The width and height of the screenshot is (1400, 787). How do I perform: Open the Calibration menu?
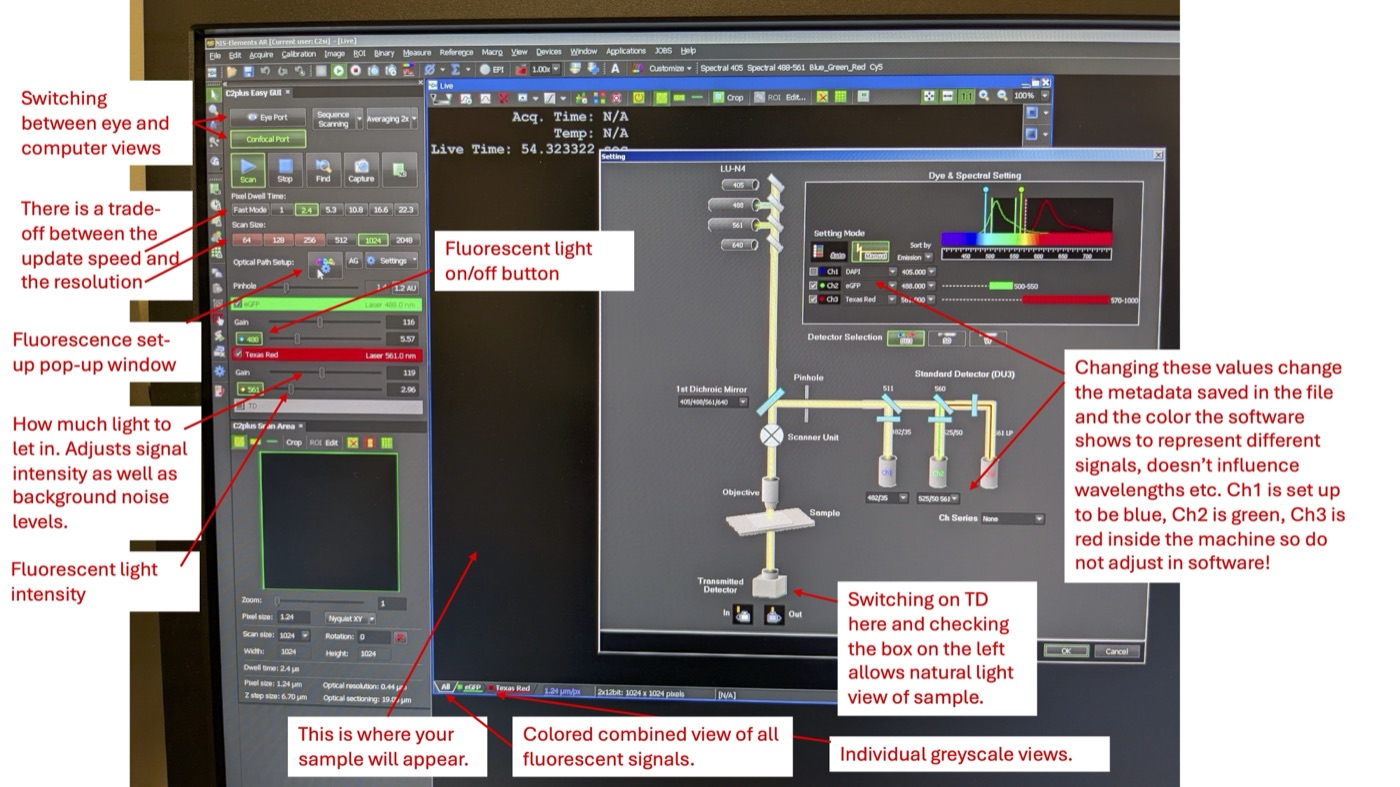[299, 54]
